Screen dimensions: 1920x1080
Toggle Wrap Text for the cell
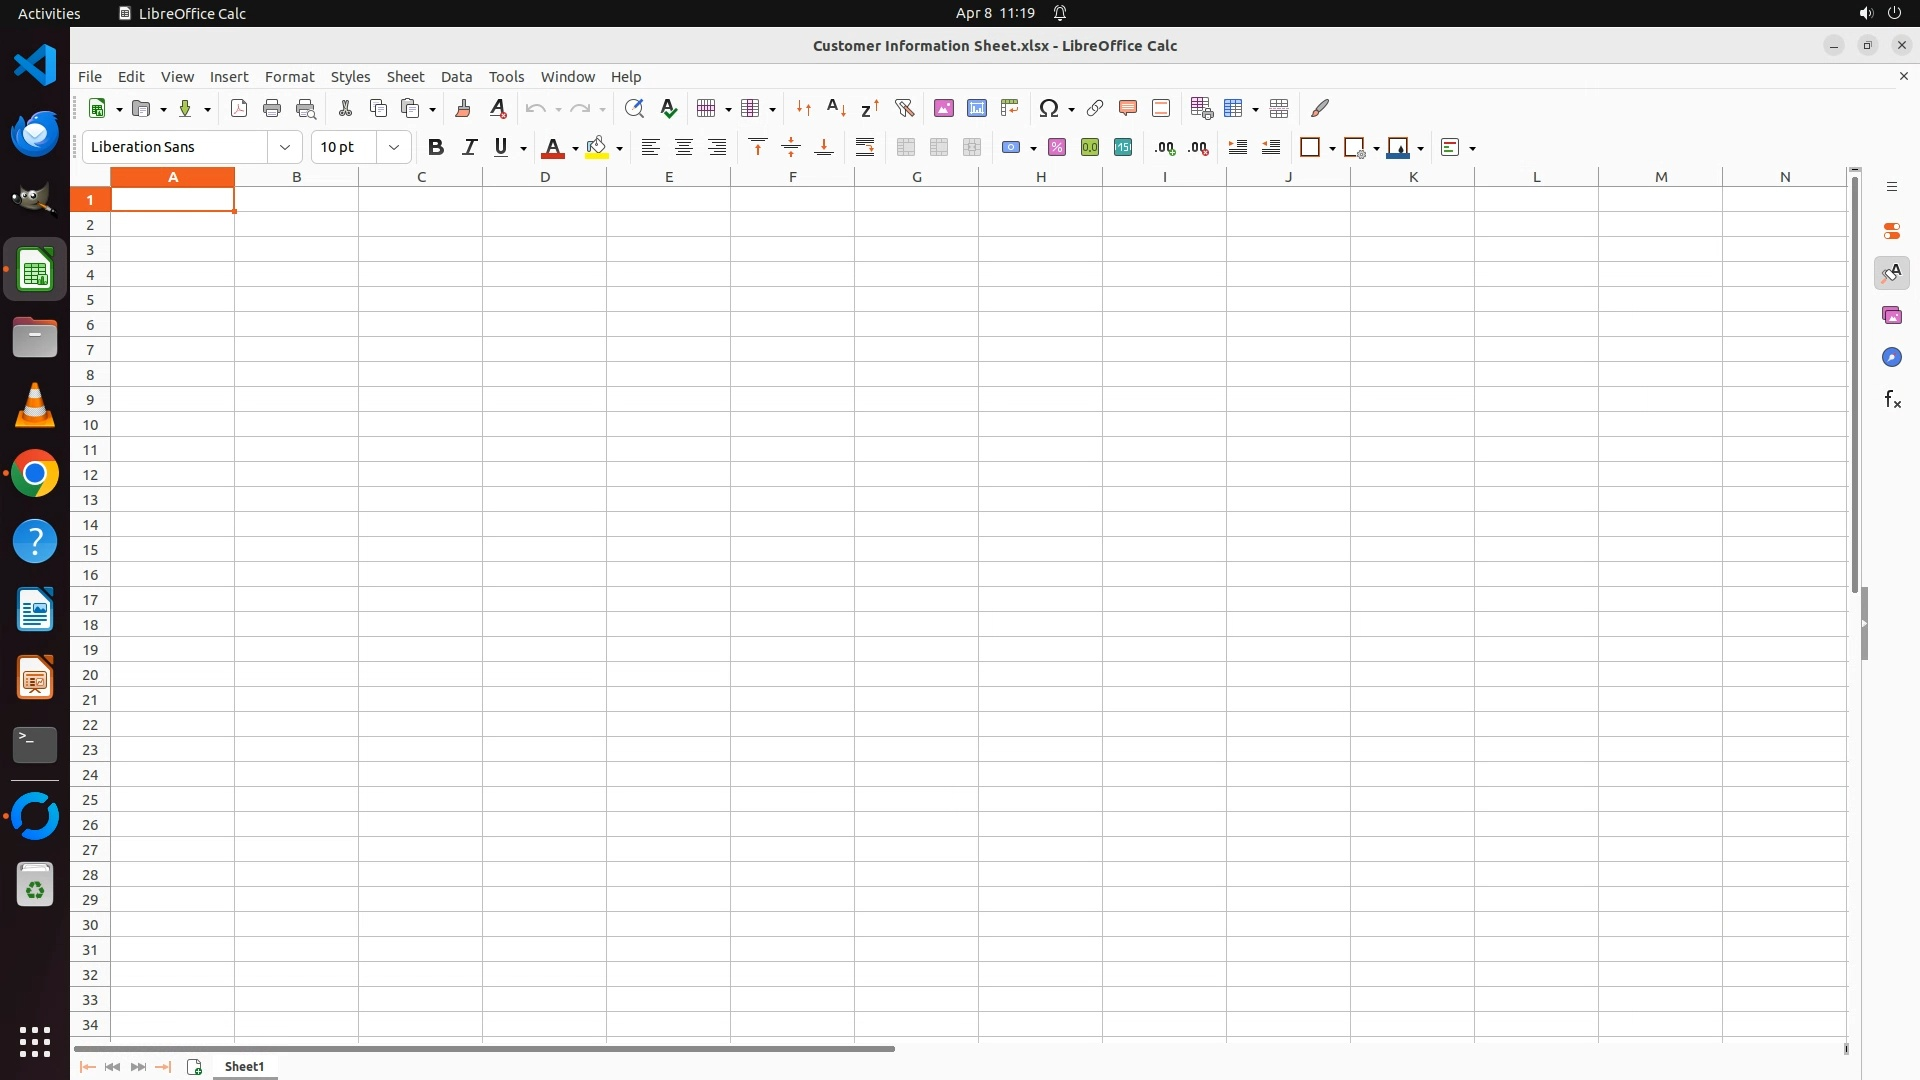[865, 147]
